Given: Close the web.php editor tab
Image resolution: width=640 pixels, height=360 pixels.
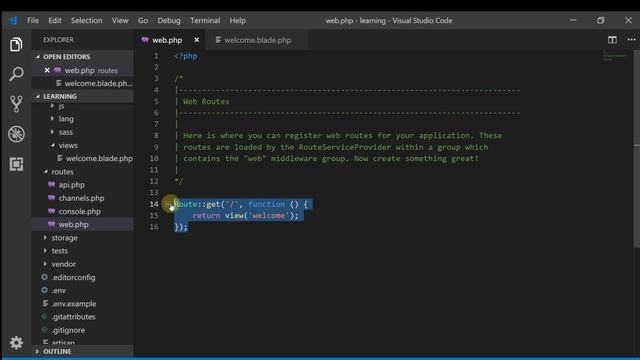Looking at the screenshot, I should (197, 40).
